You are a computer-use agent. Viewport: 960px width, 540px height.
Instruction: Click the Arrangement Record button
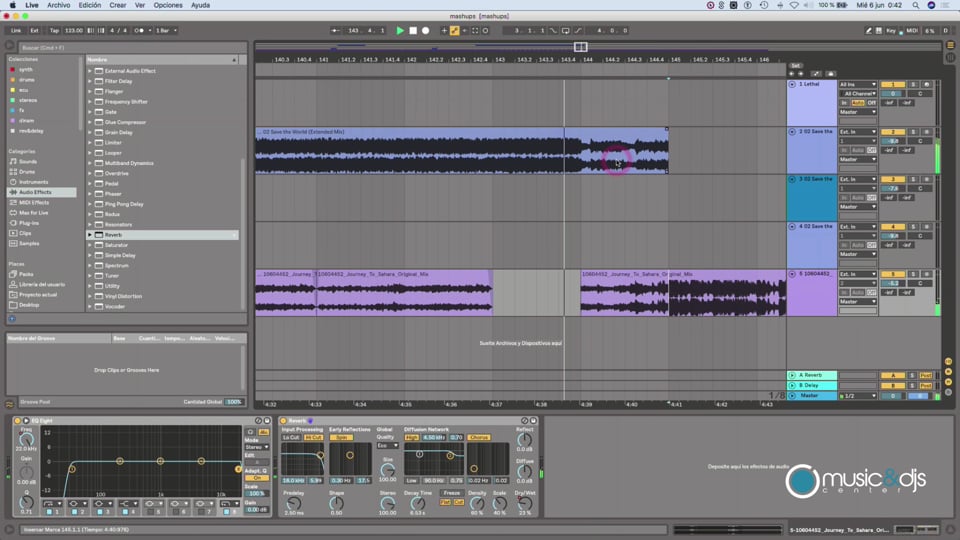pos(426,30)
